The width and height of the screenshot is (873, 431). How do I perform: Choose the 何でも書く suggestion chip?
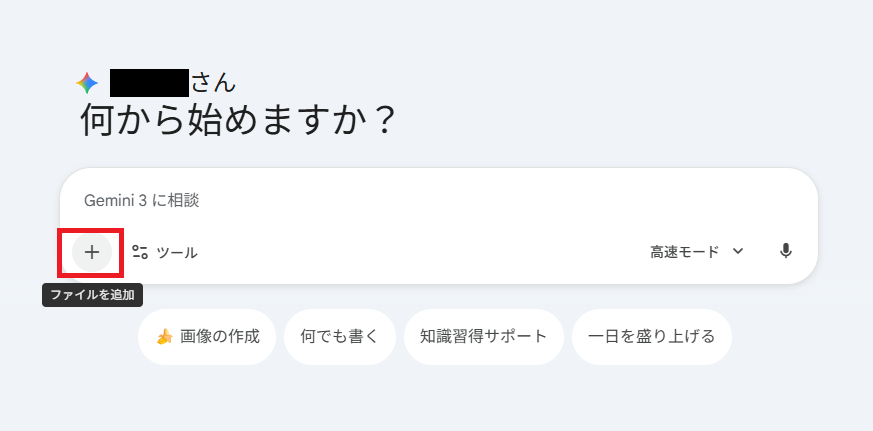click(x=340, y=337)
